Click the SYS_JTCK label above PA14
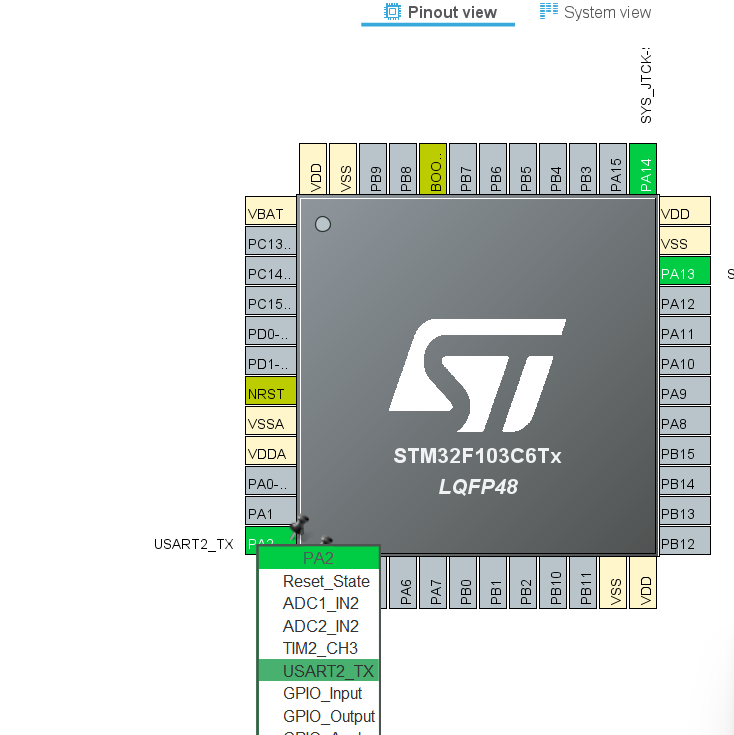The image size is (734, 735). point(646,85)
